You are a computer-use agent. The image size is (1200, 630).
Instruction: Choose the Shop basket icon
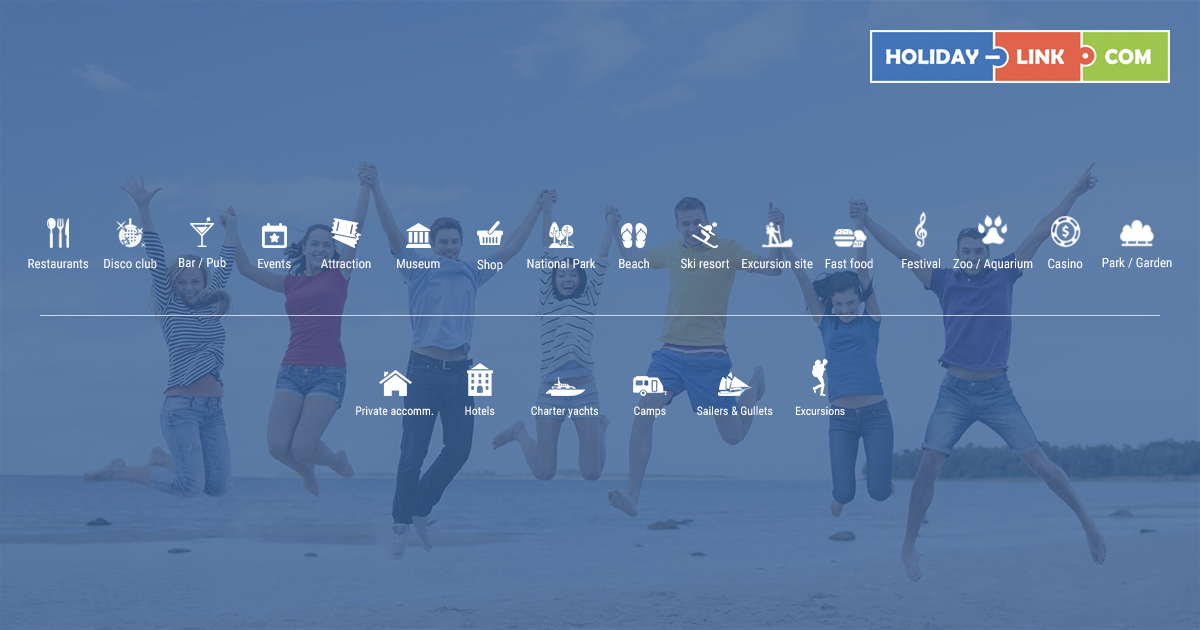click(490, 234)
